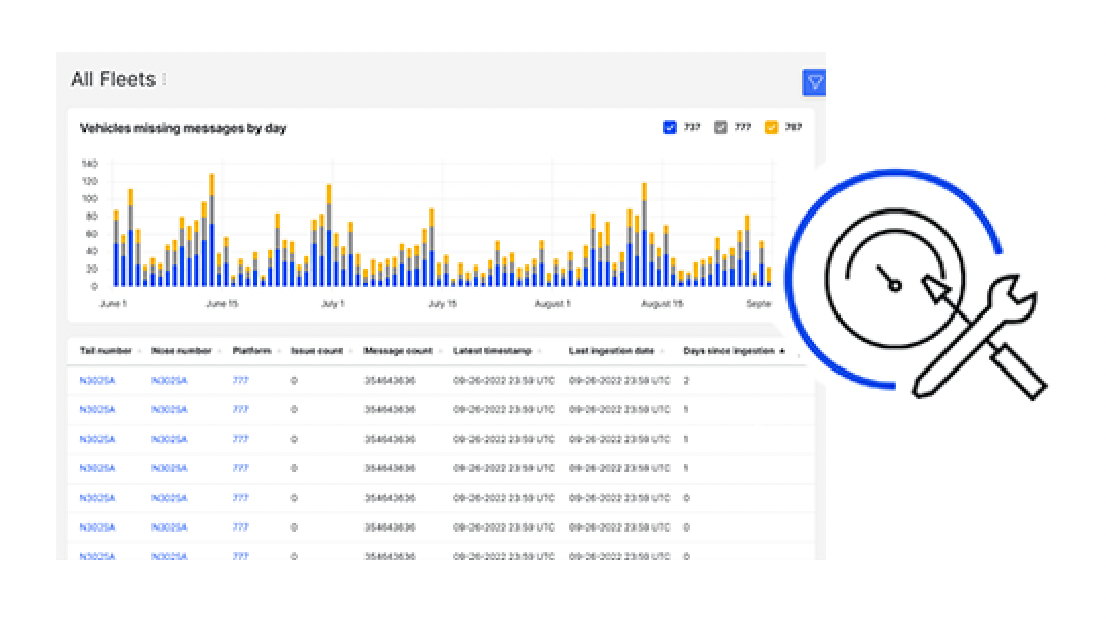
Task: Open a 777 platform link in the table
Action: tap(240, 380)
